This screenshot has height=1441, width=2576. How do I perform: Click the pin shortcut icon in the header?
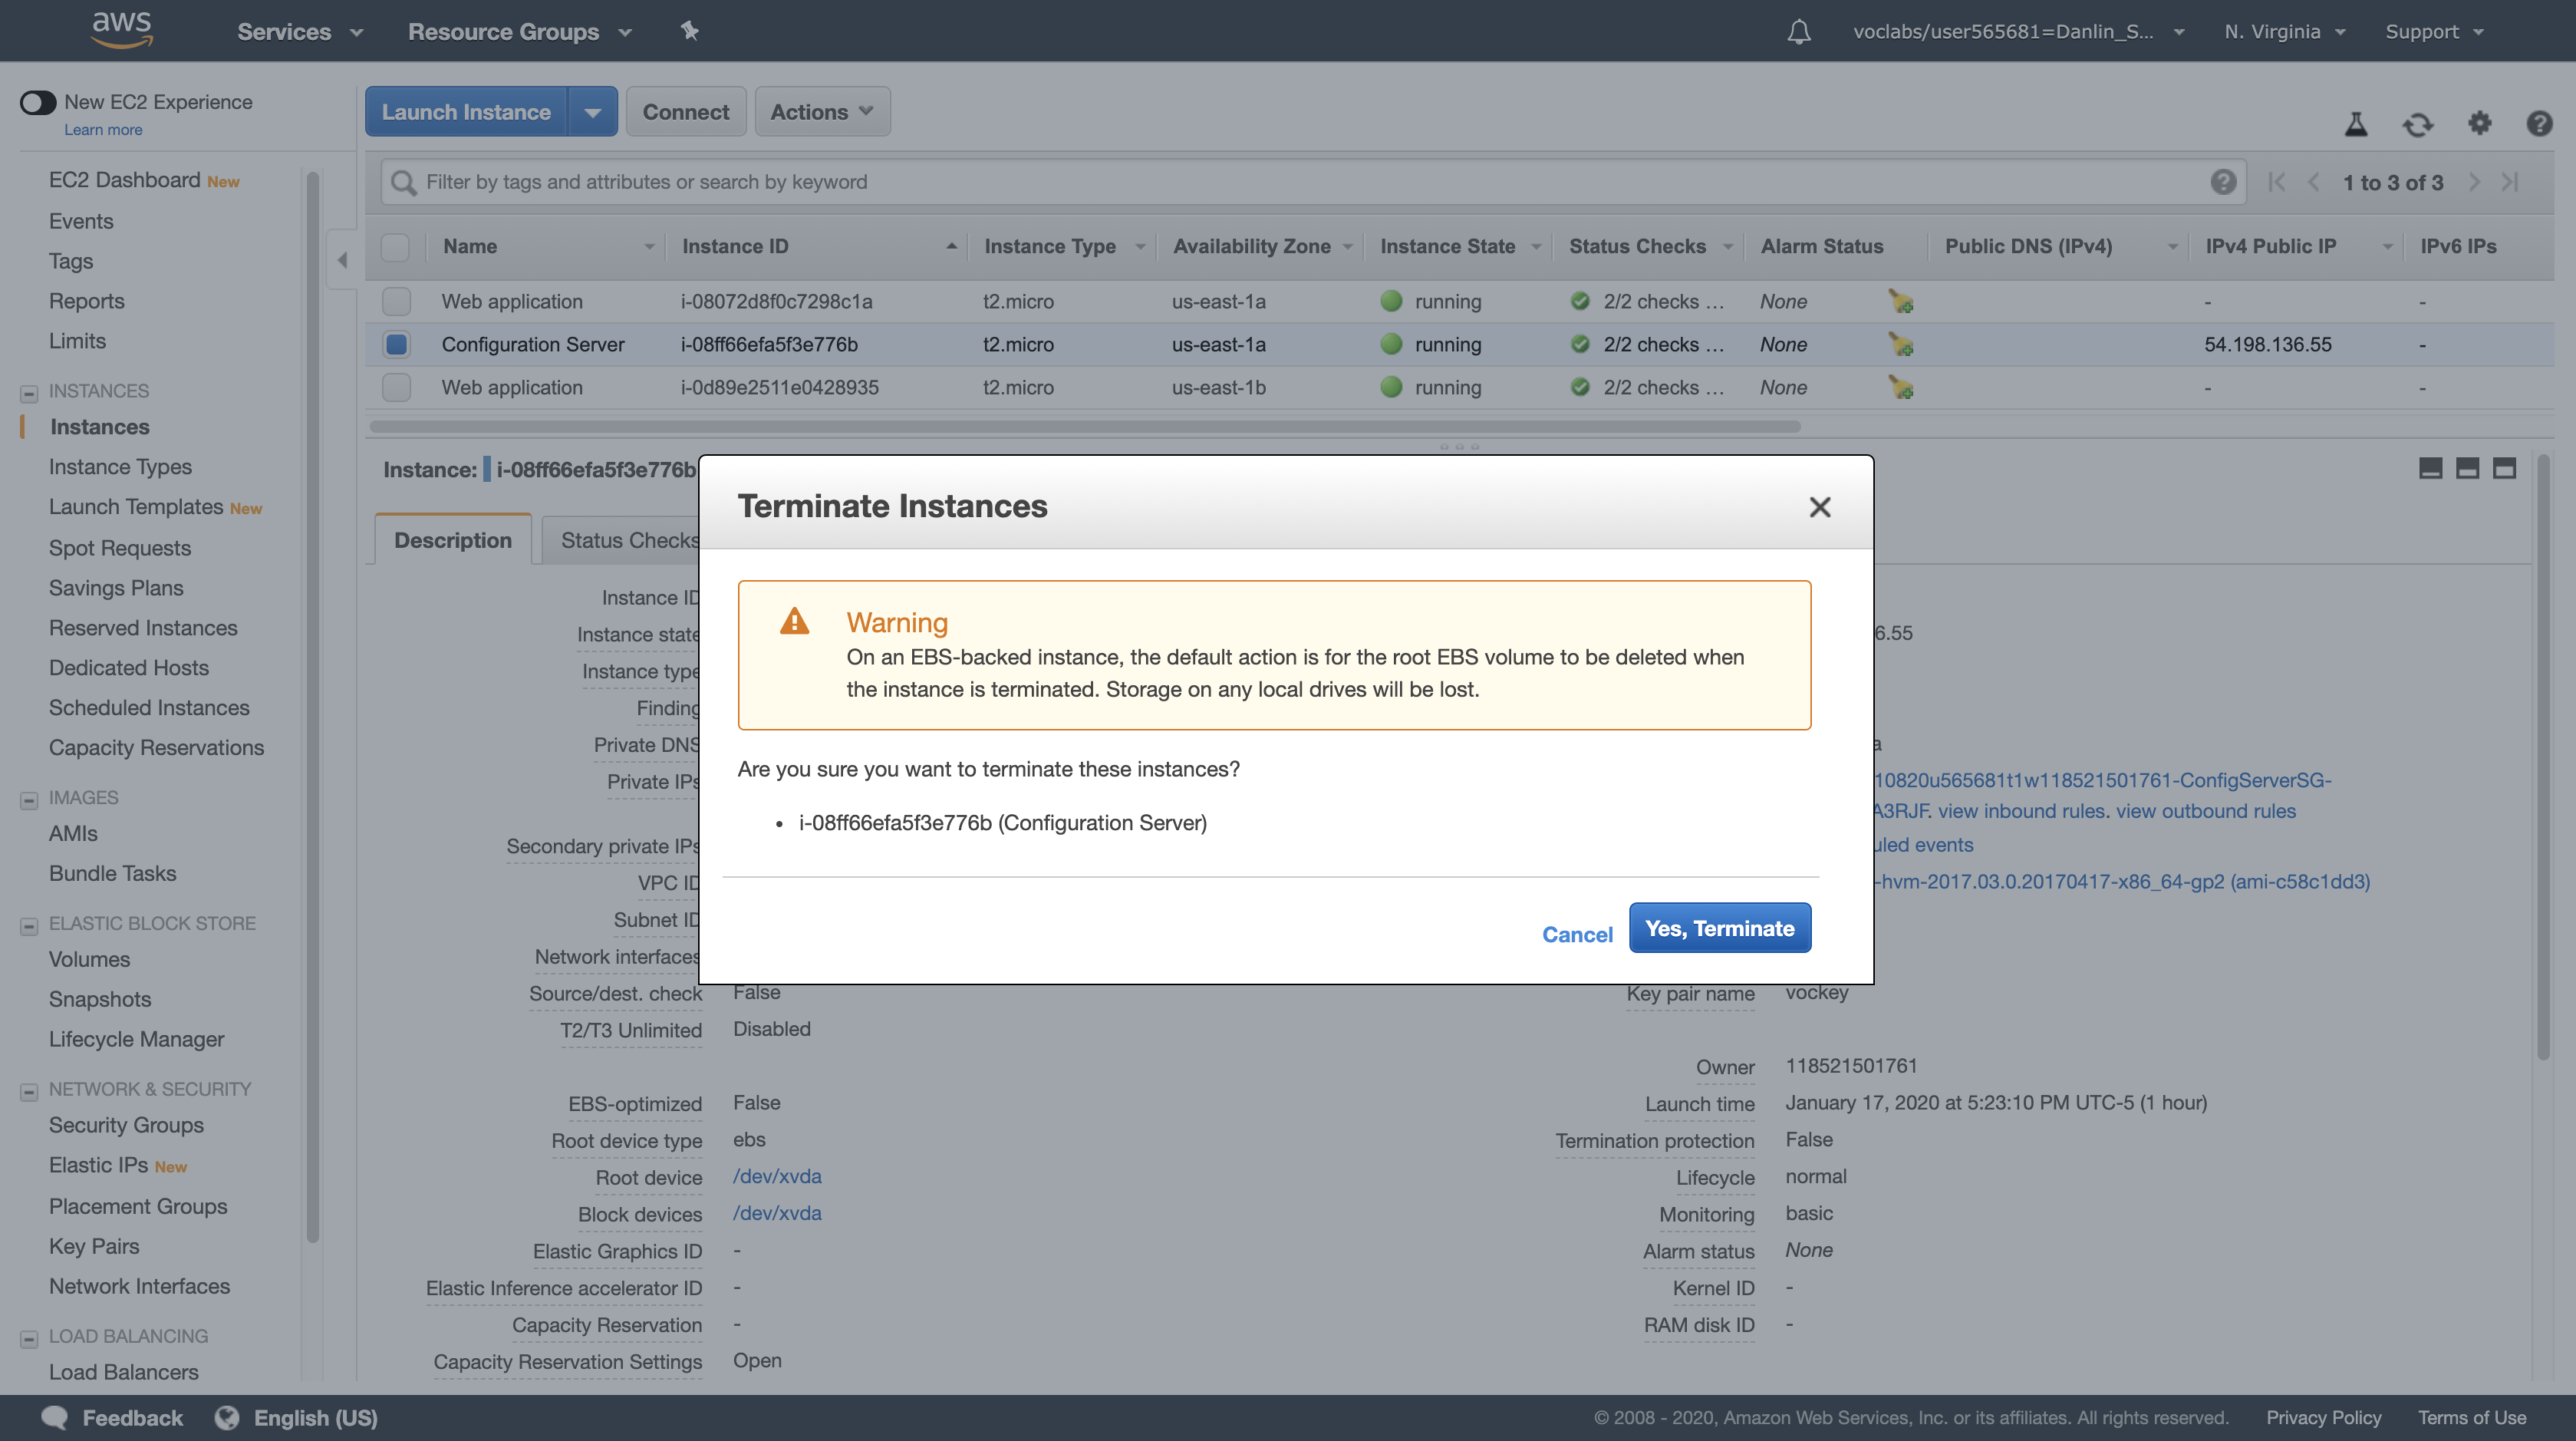(689, 31)
